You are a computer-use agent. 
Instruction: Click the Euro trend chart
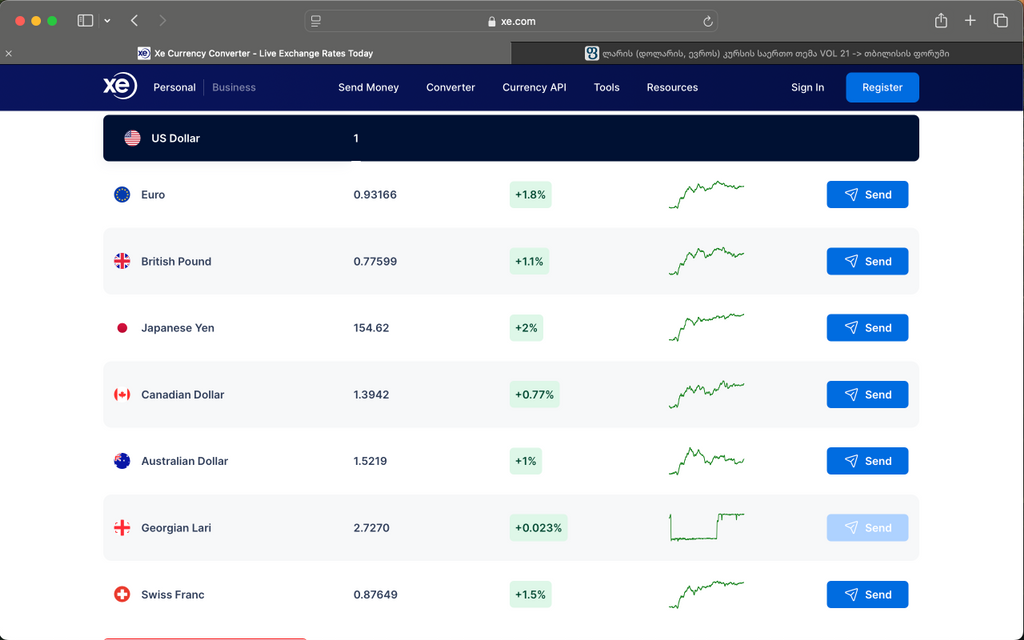pos(706,195)
